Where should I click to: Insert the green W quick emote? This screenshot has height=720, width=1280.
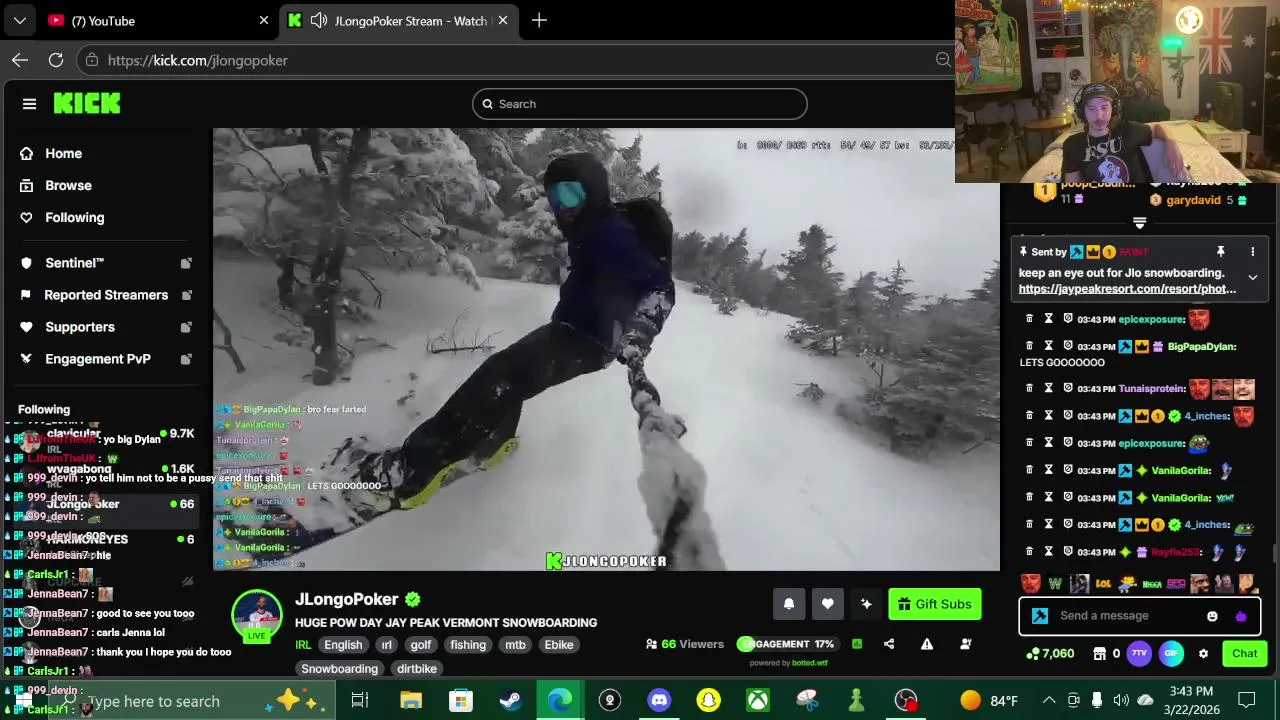(1054, 583)
